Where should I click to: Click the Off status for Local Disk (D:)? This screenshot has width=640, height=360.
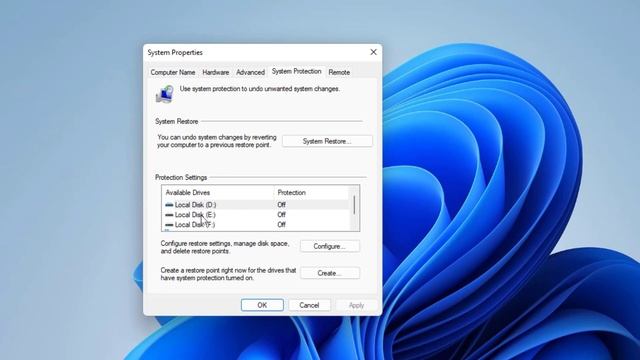pyautogui.click(x=281, y=205)
